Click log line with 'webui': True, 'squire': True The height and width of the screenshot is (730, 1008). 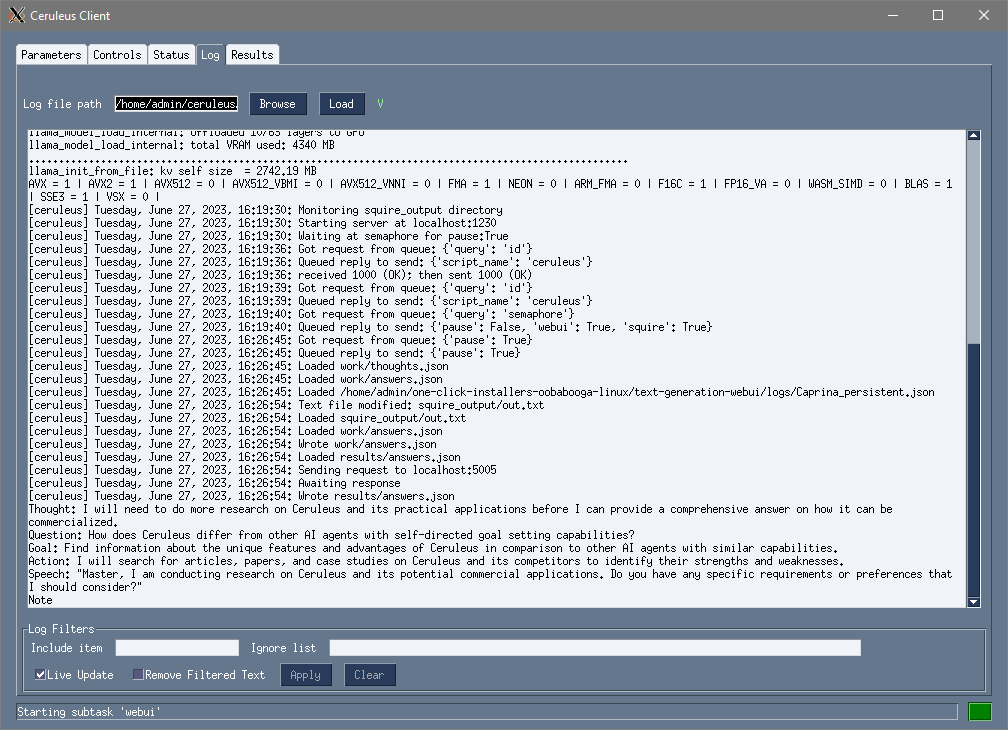pyautogui.click(x=370, y=327)
